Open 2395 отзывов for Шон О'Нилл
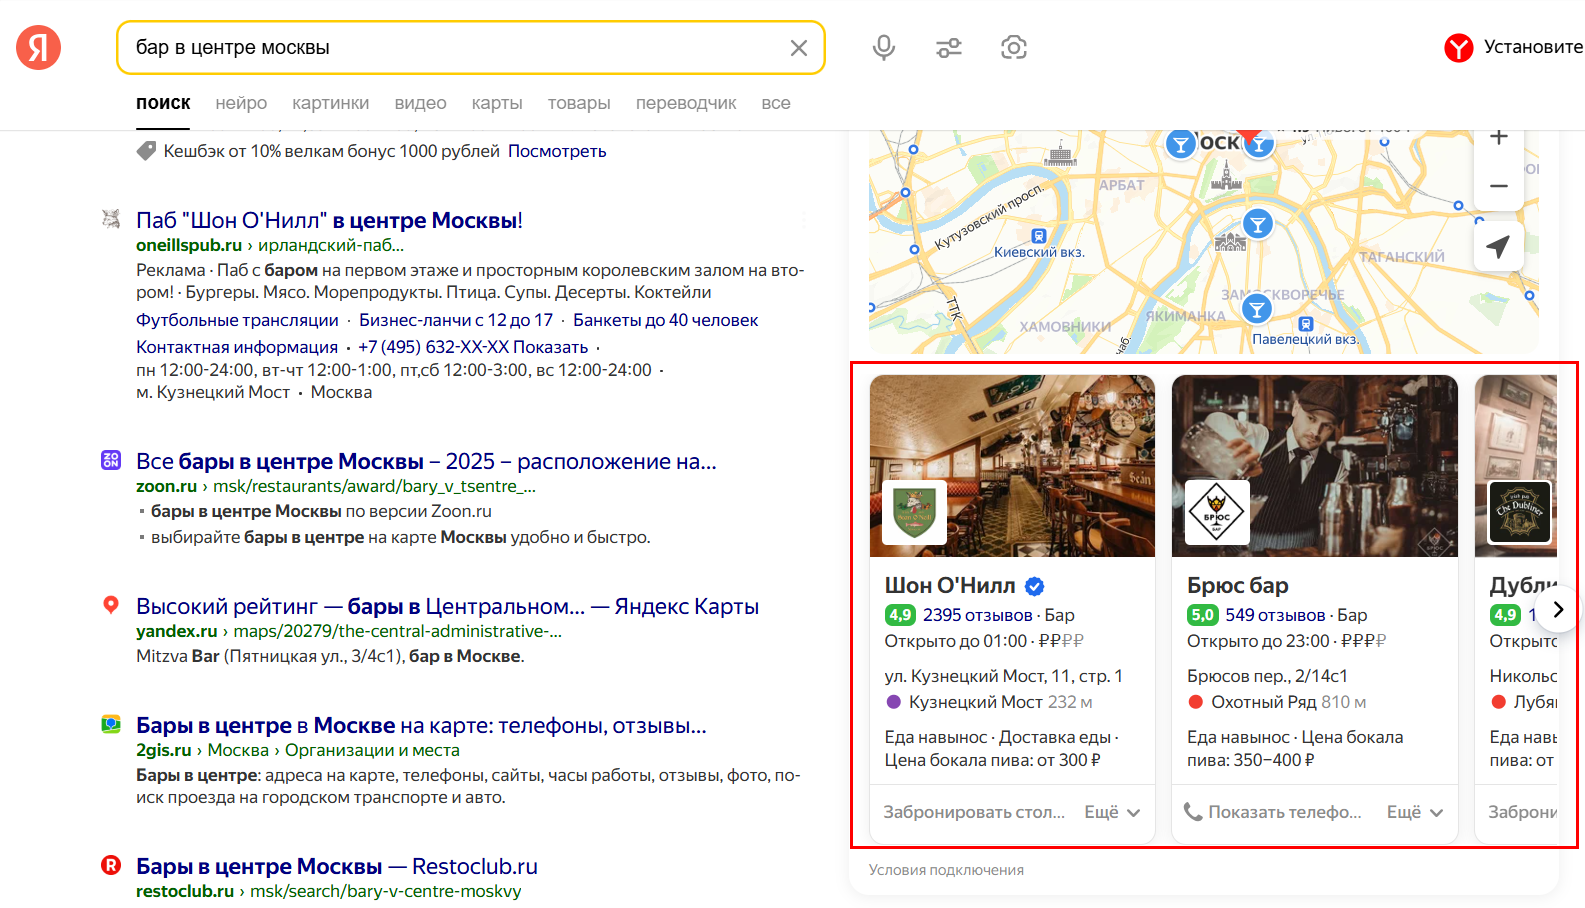 coord(977,615)
